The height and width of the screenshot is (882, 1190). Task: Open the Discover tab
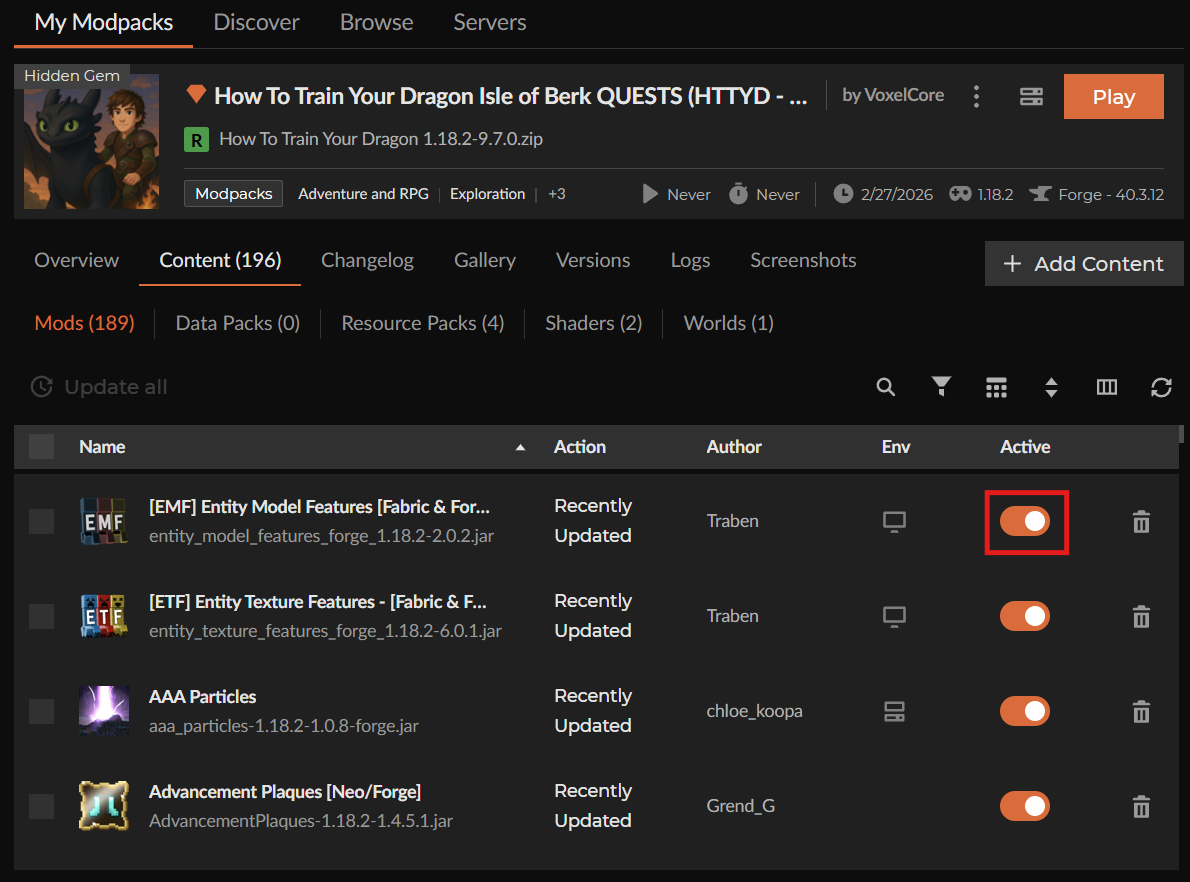click(257, 23)
